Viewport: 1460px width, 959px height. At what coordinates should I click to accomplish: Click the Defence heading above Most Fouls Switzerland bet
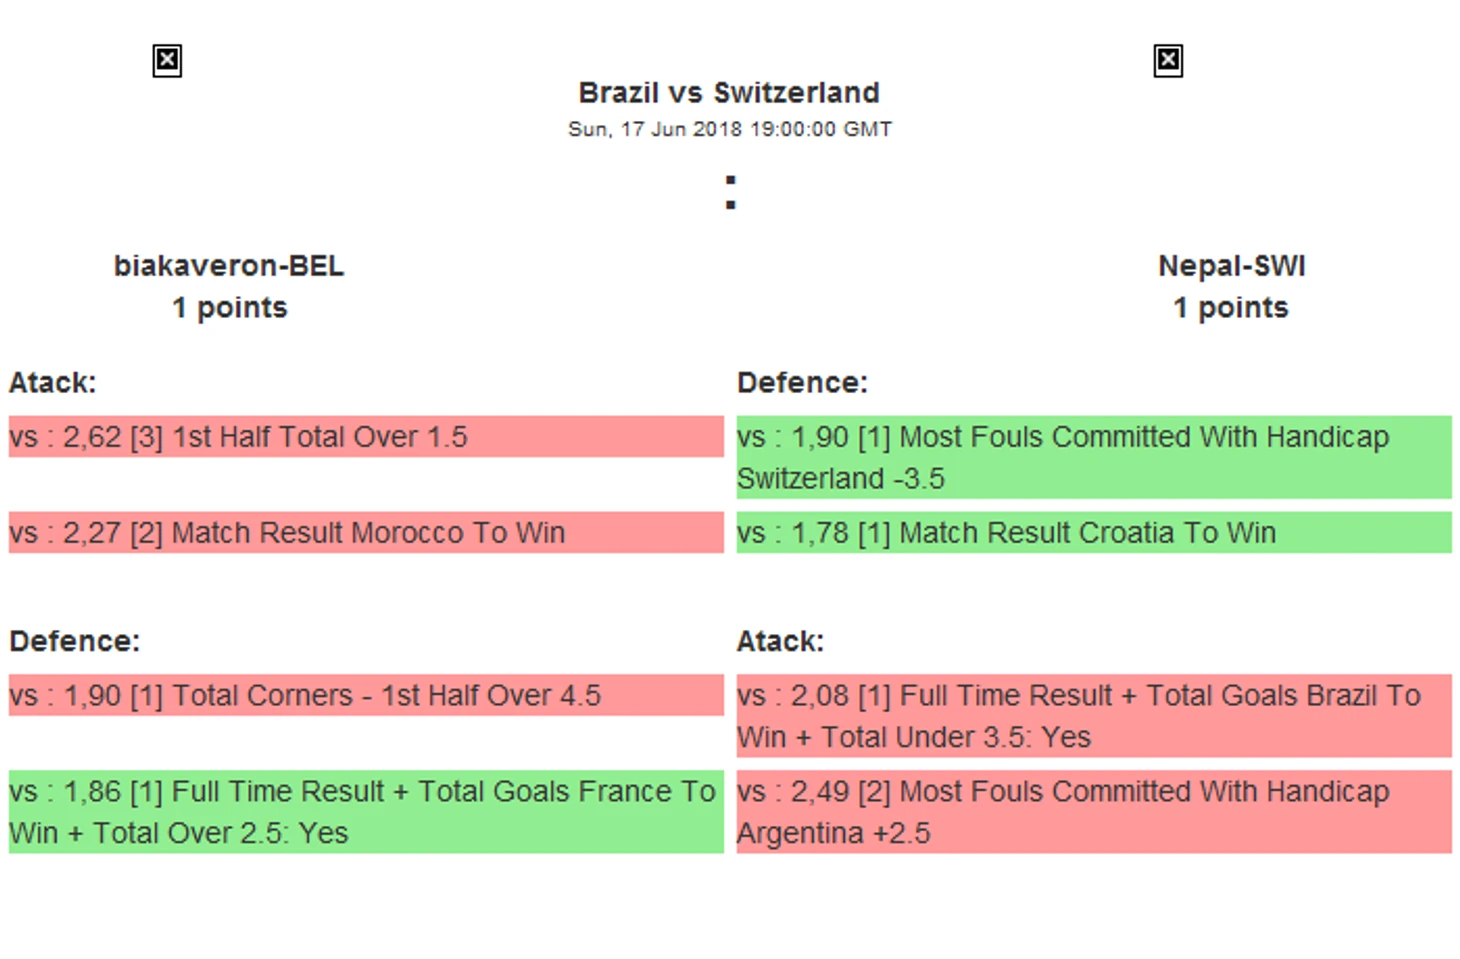802,383
